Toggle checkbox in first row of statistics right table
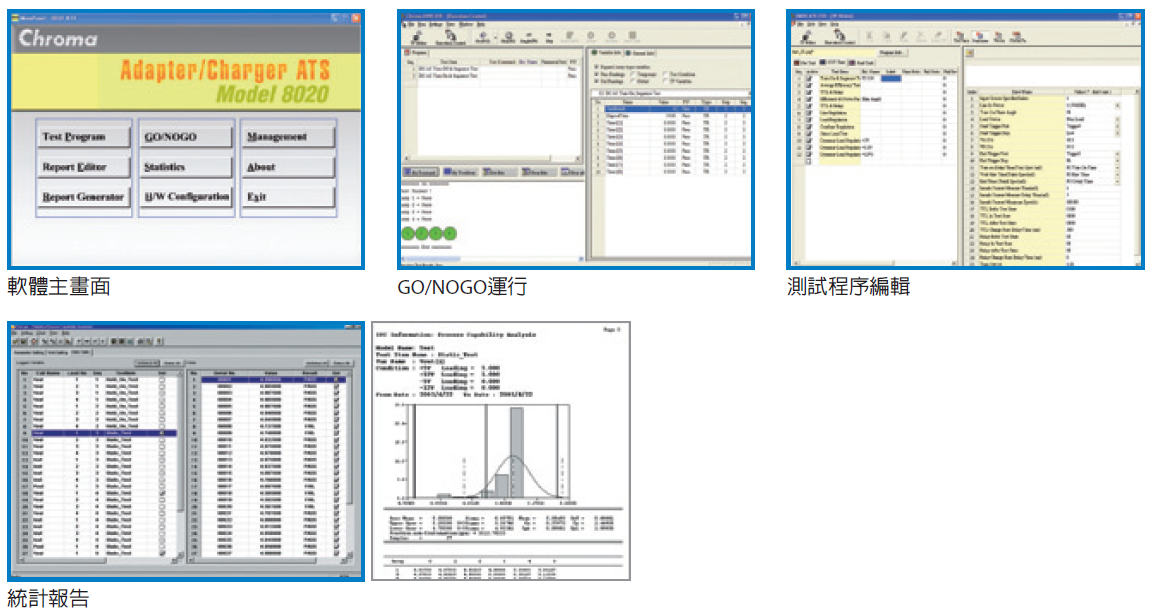This screenshot has height=614, width=1155. tap(336, 380)
